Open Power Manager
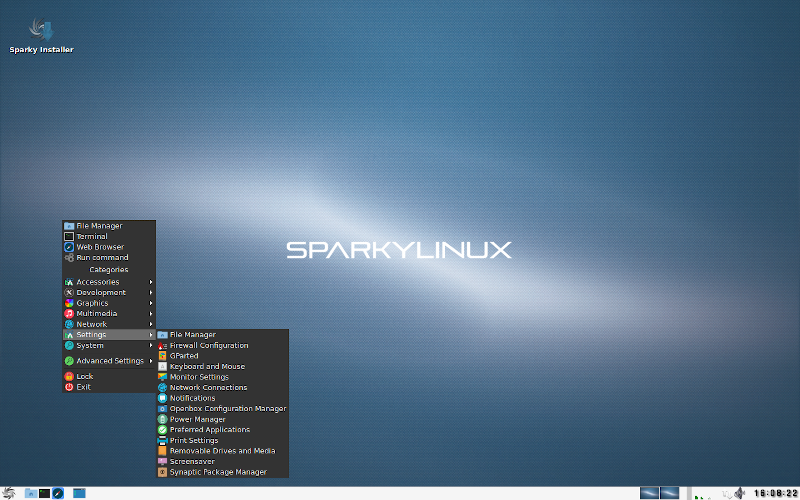This screenshot has width=800, height=500. click(x=222, y=419)
